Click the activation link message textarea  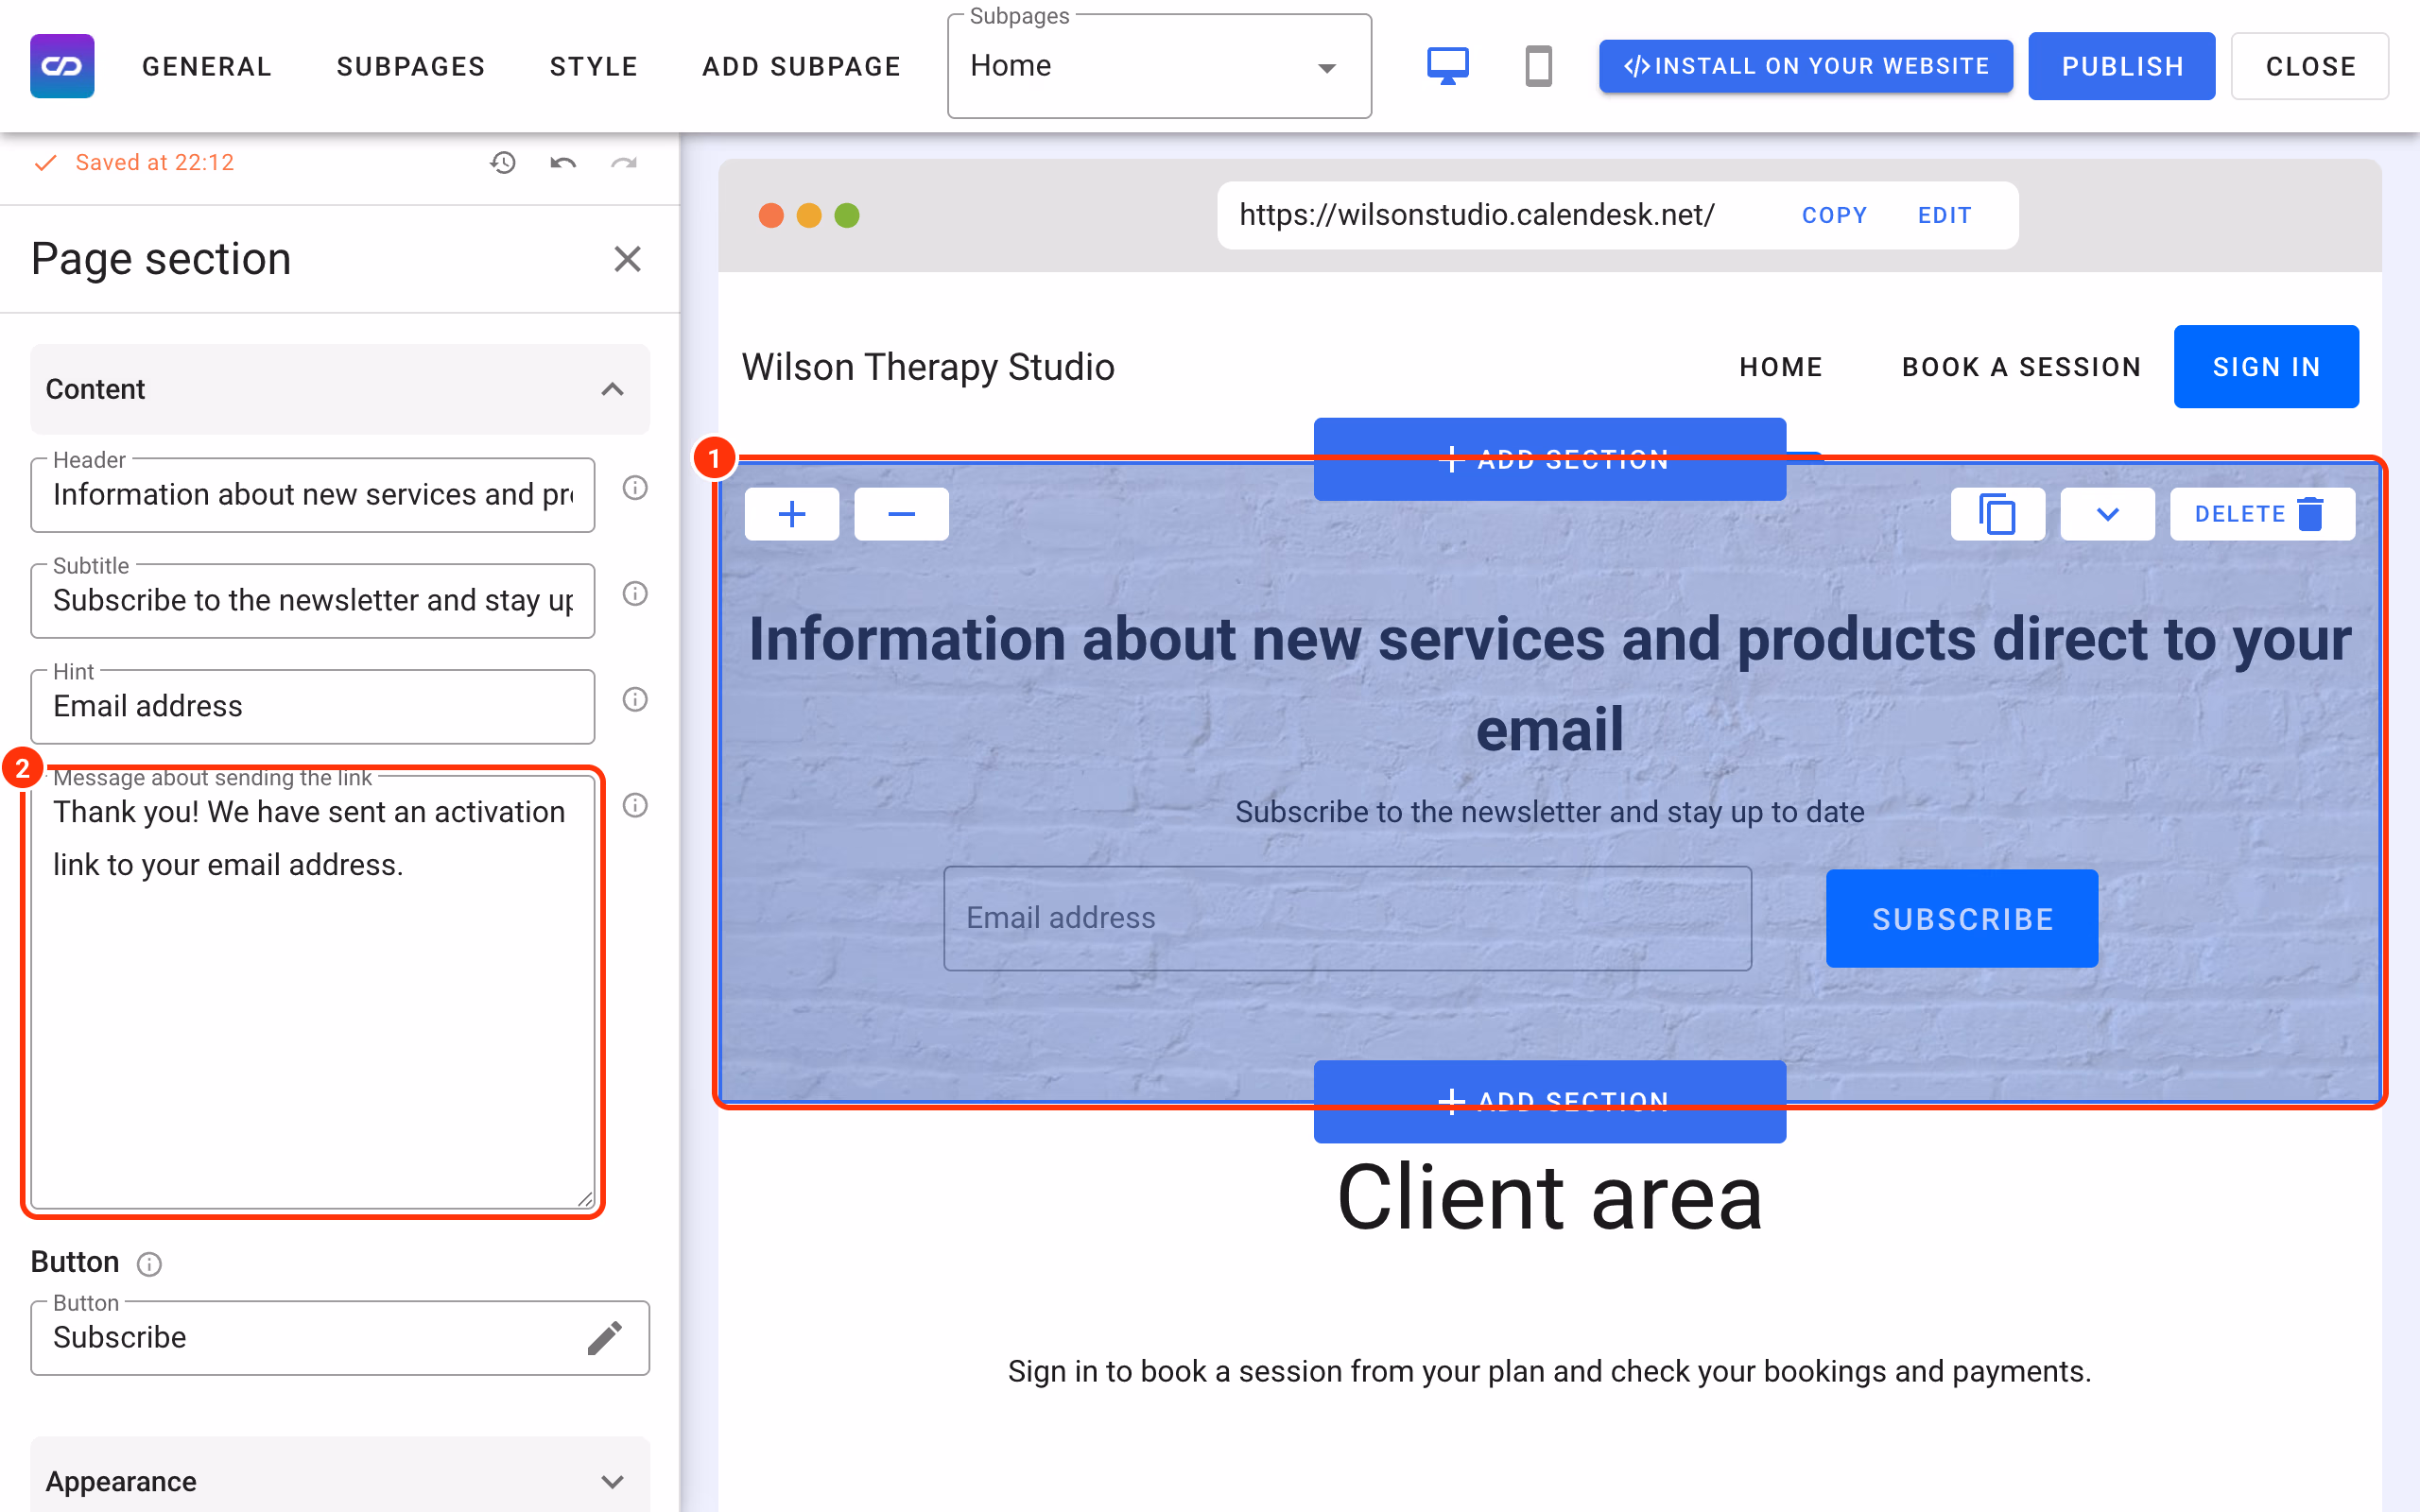click(313, 993)
